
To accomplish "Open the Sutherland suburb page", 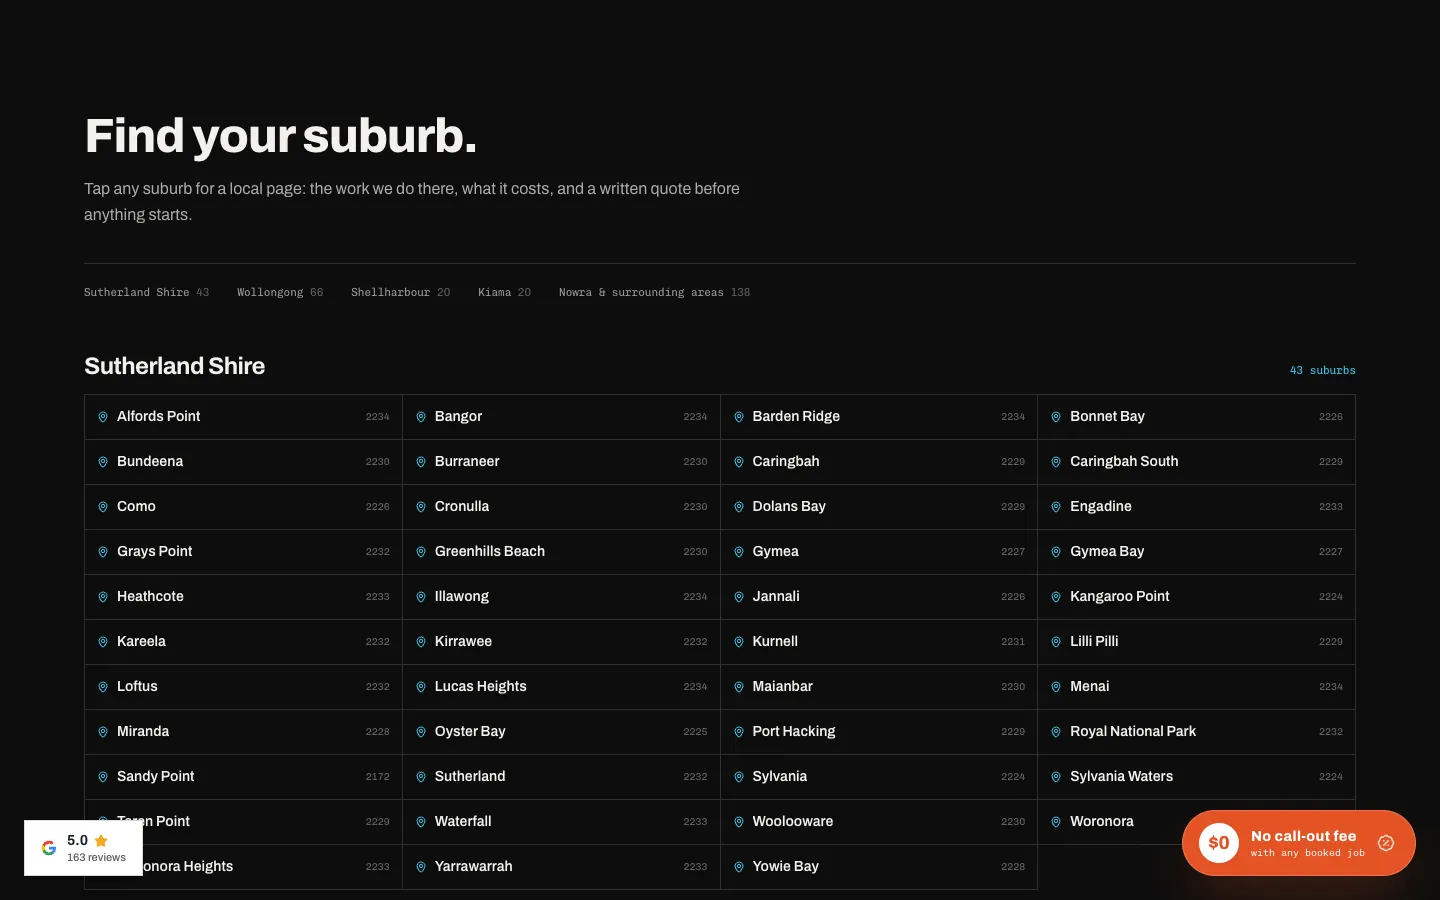I will pyautogui.click(x=561, y=777).
